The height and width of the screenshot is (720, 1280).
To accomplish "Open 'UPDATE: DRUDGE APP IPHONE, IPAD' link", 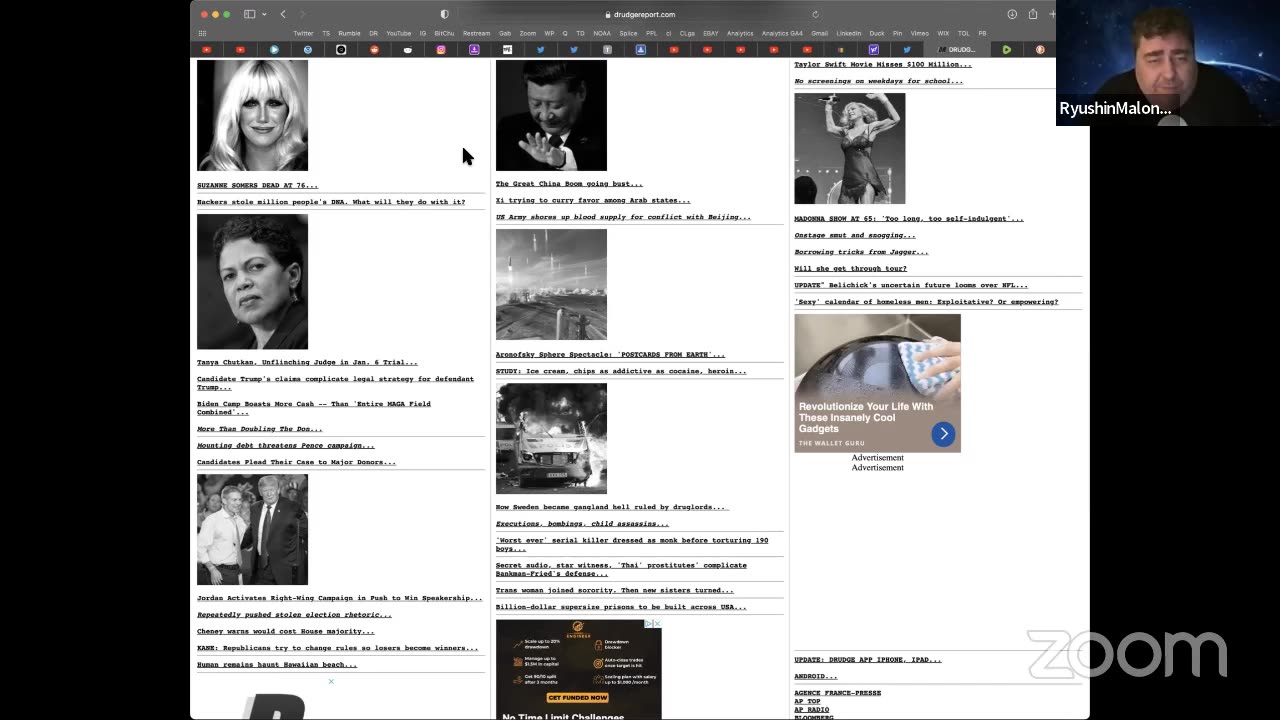I will click(868, 660).
